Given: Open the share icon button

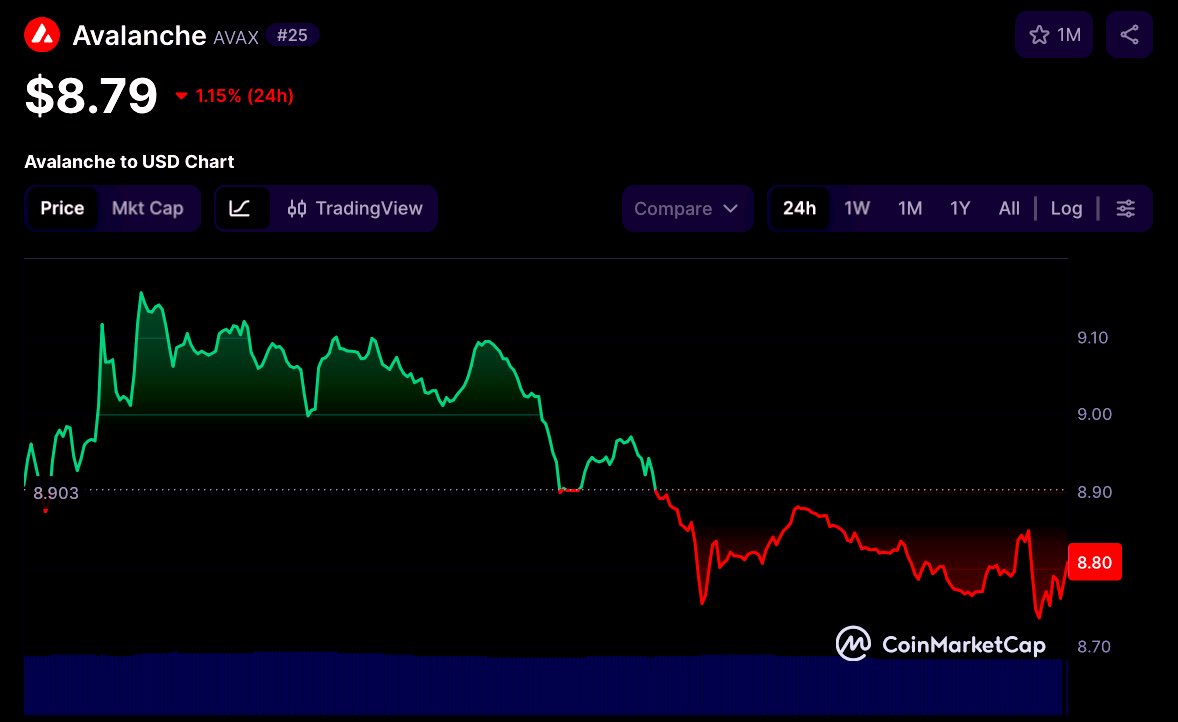Looking at the screenshot, I should (1129, 35).
